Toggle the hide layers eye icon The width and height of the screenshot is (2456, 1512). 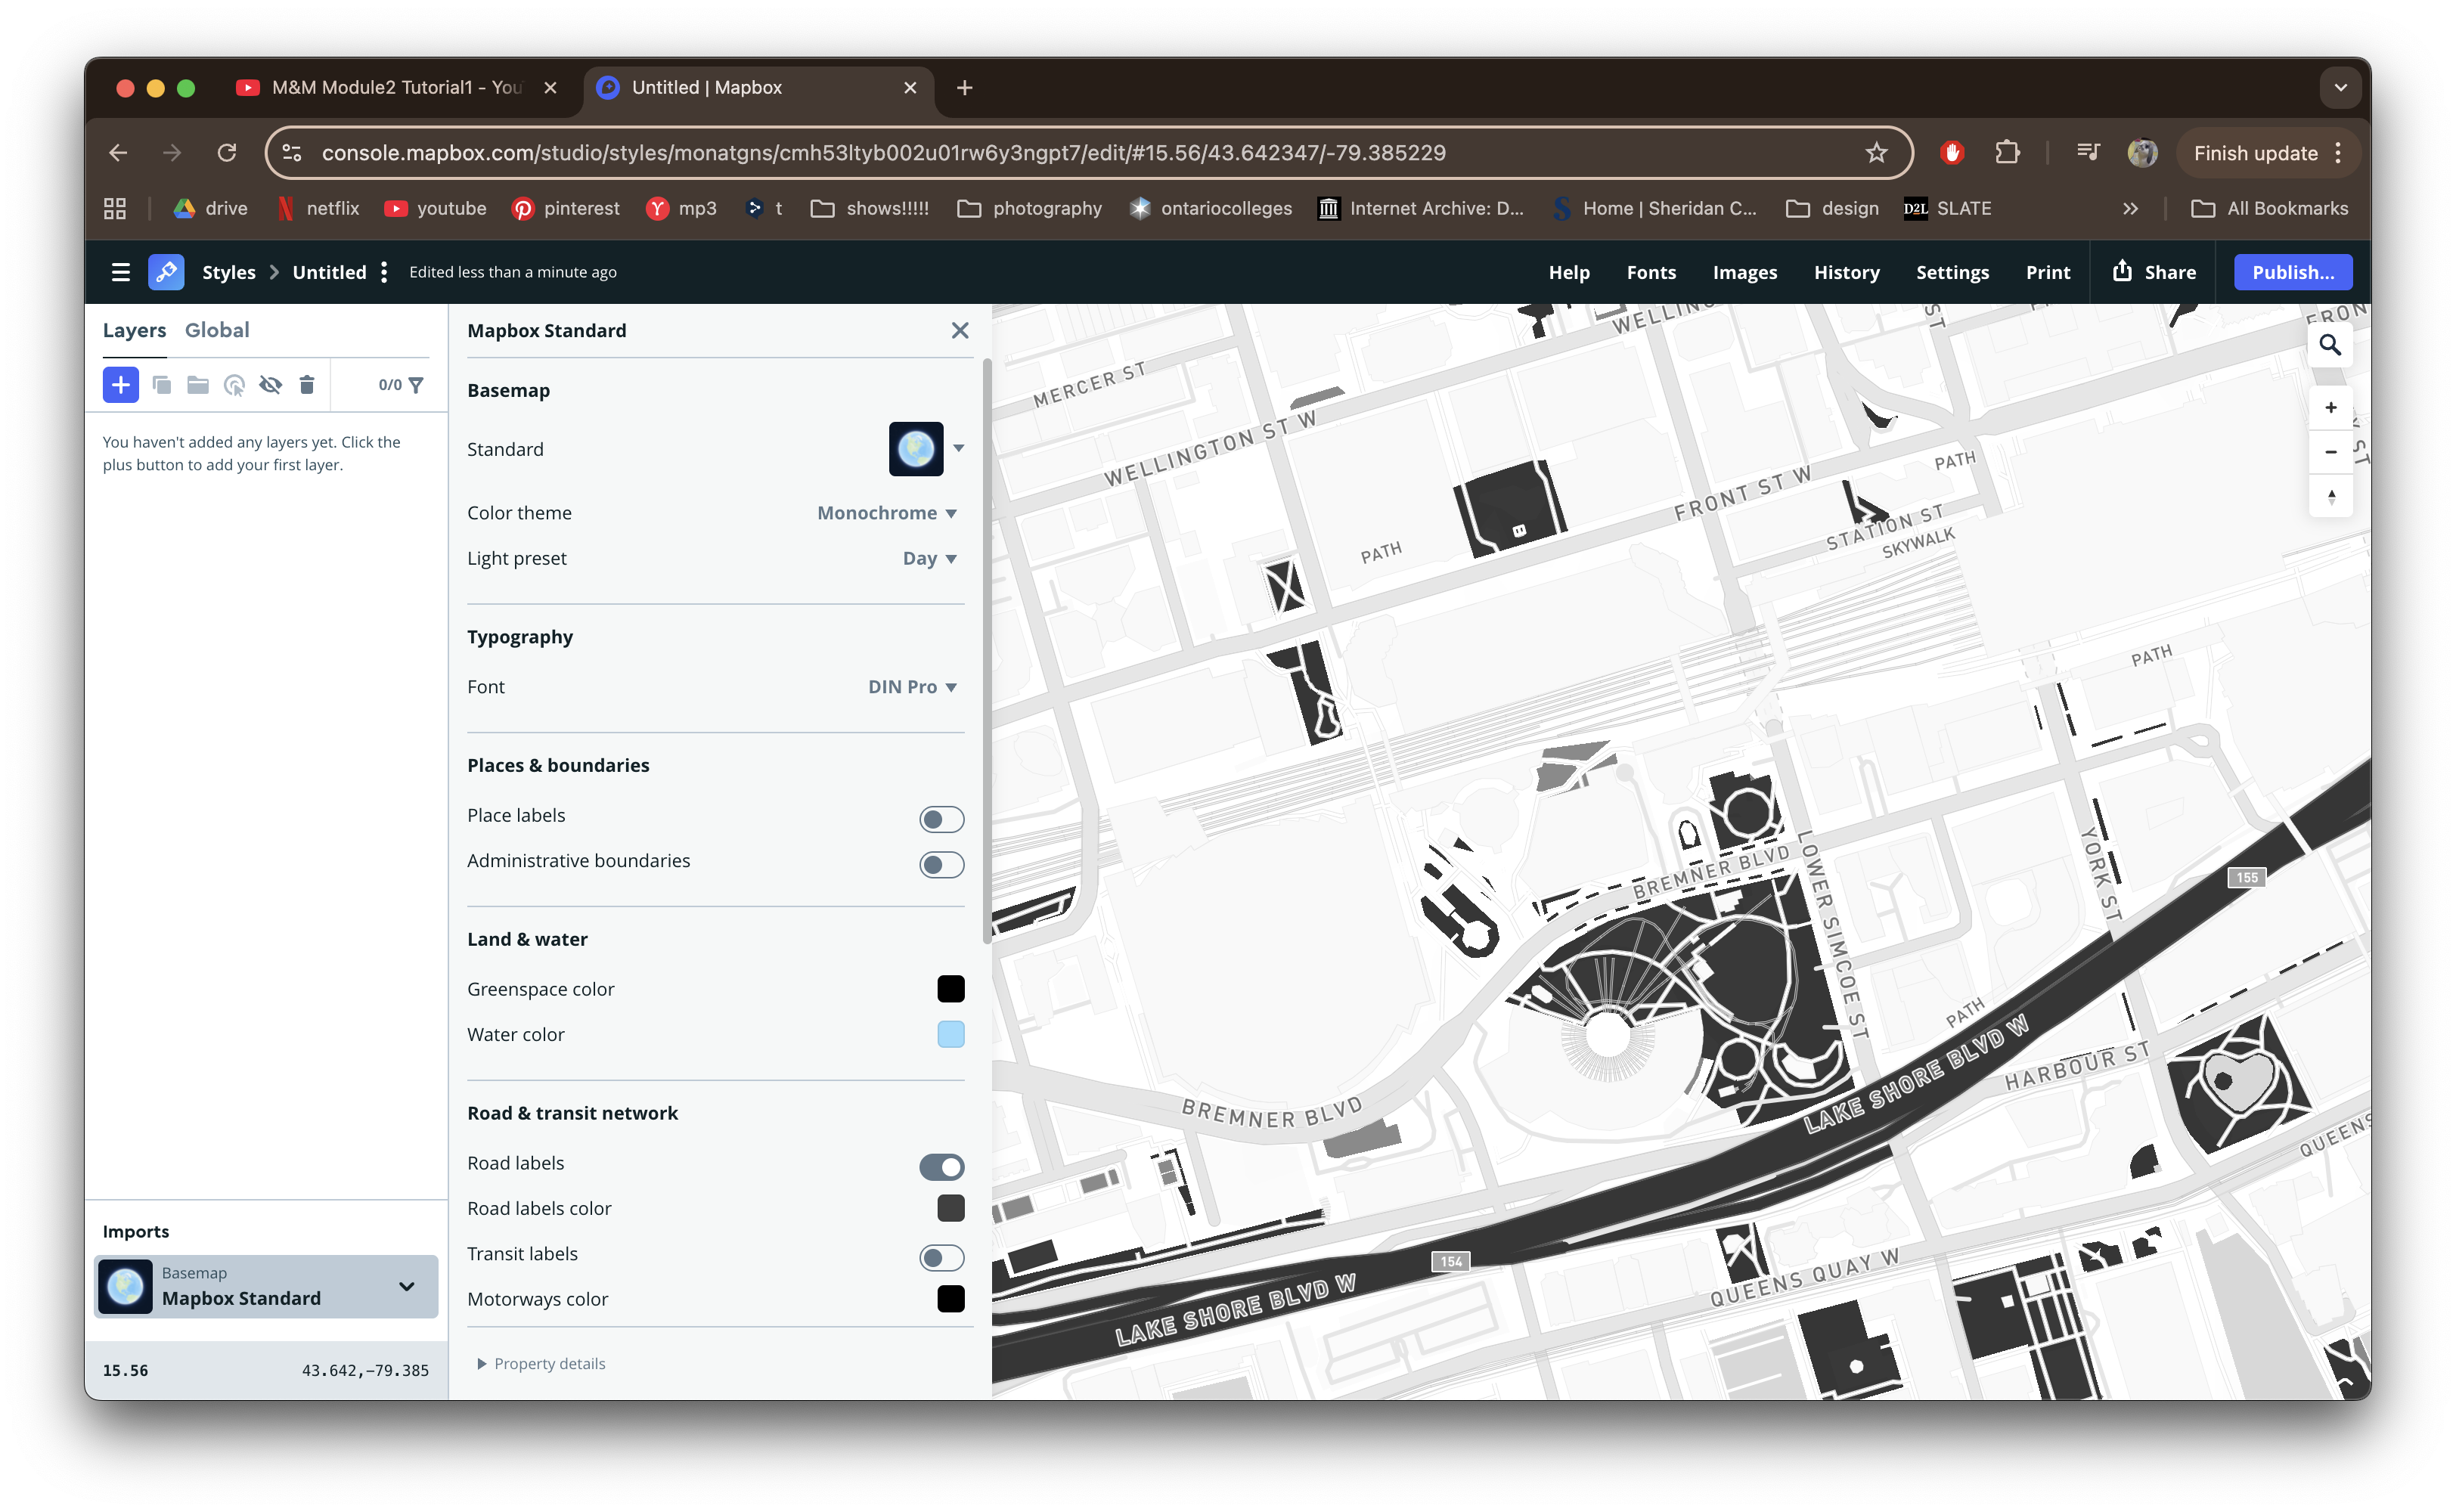click(271, 385)
